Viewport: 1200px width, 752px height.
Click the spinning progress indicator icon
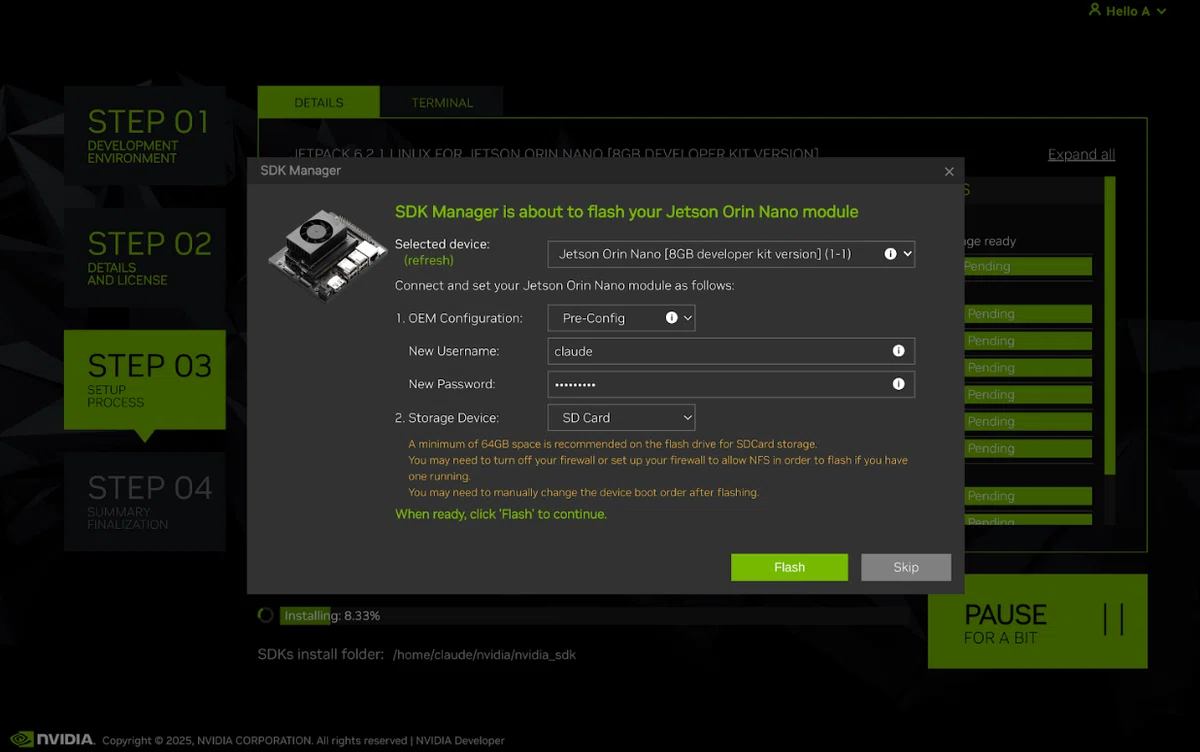point(265,615)
